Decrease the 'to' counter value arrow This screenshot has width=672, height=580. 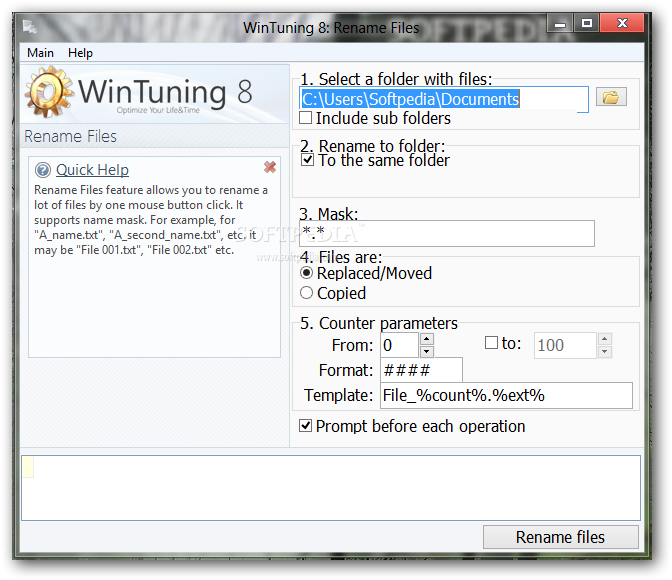point(604,352)
